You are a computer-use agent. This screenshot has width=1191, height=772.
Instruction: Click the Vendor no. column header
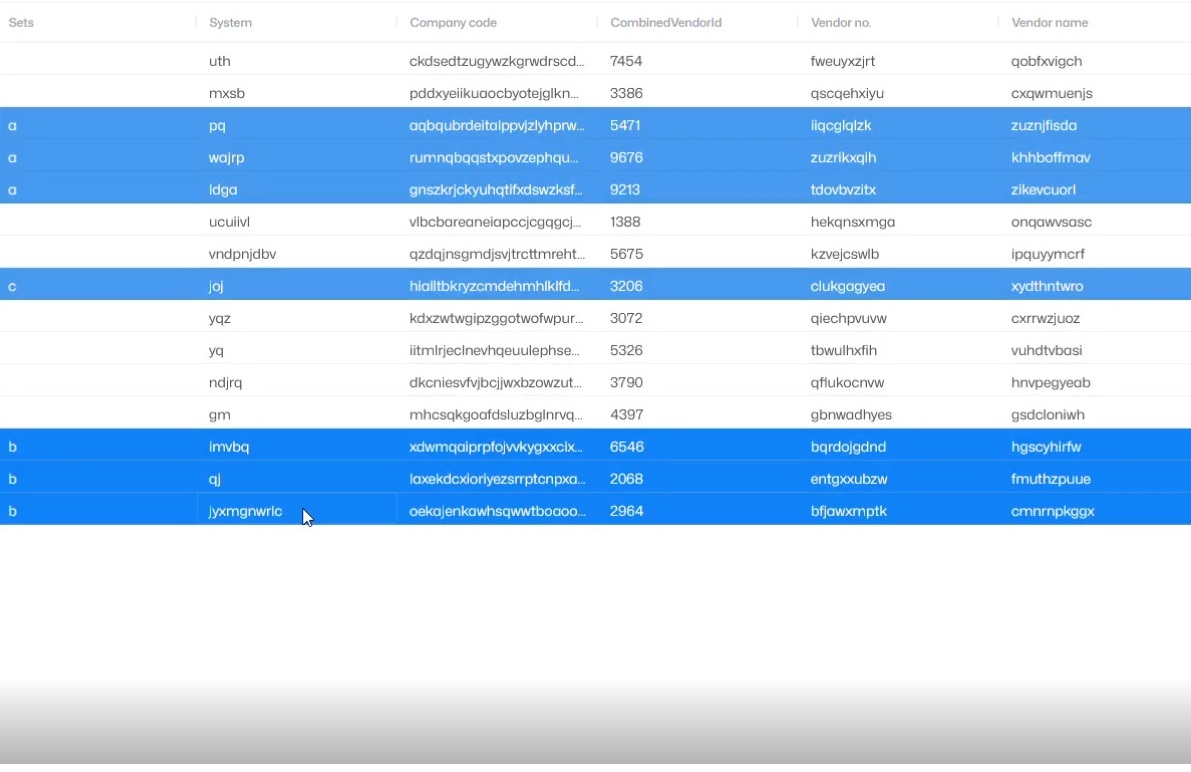[x=842, y=22]
